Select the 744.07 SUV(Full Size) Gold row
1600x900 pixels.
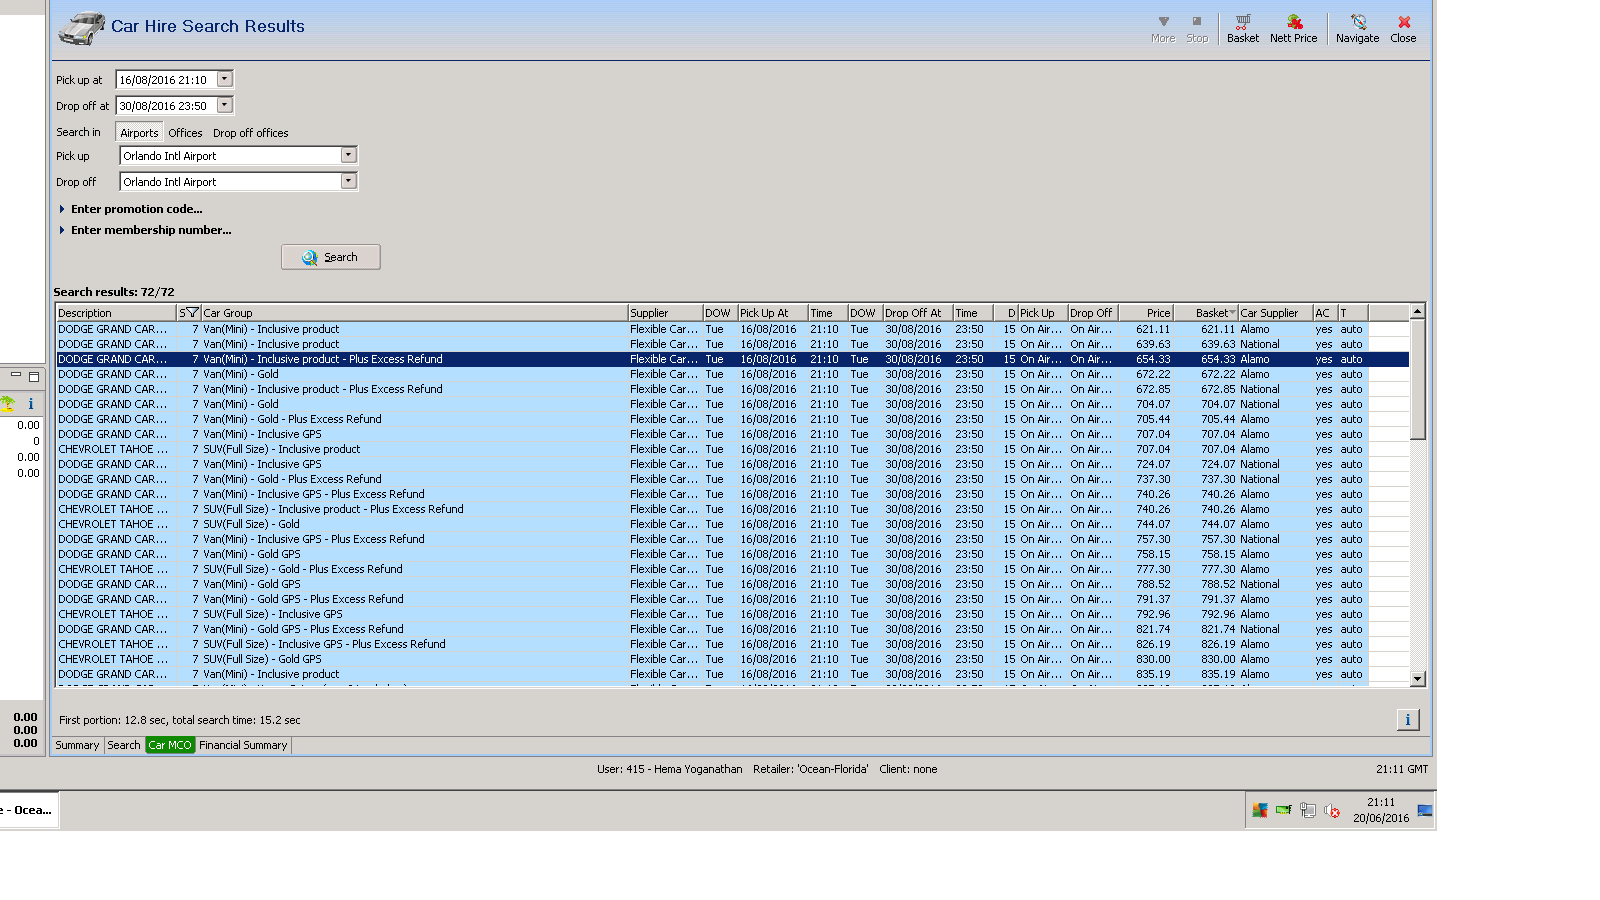732,524
